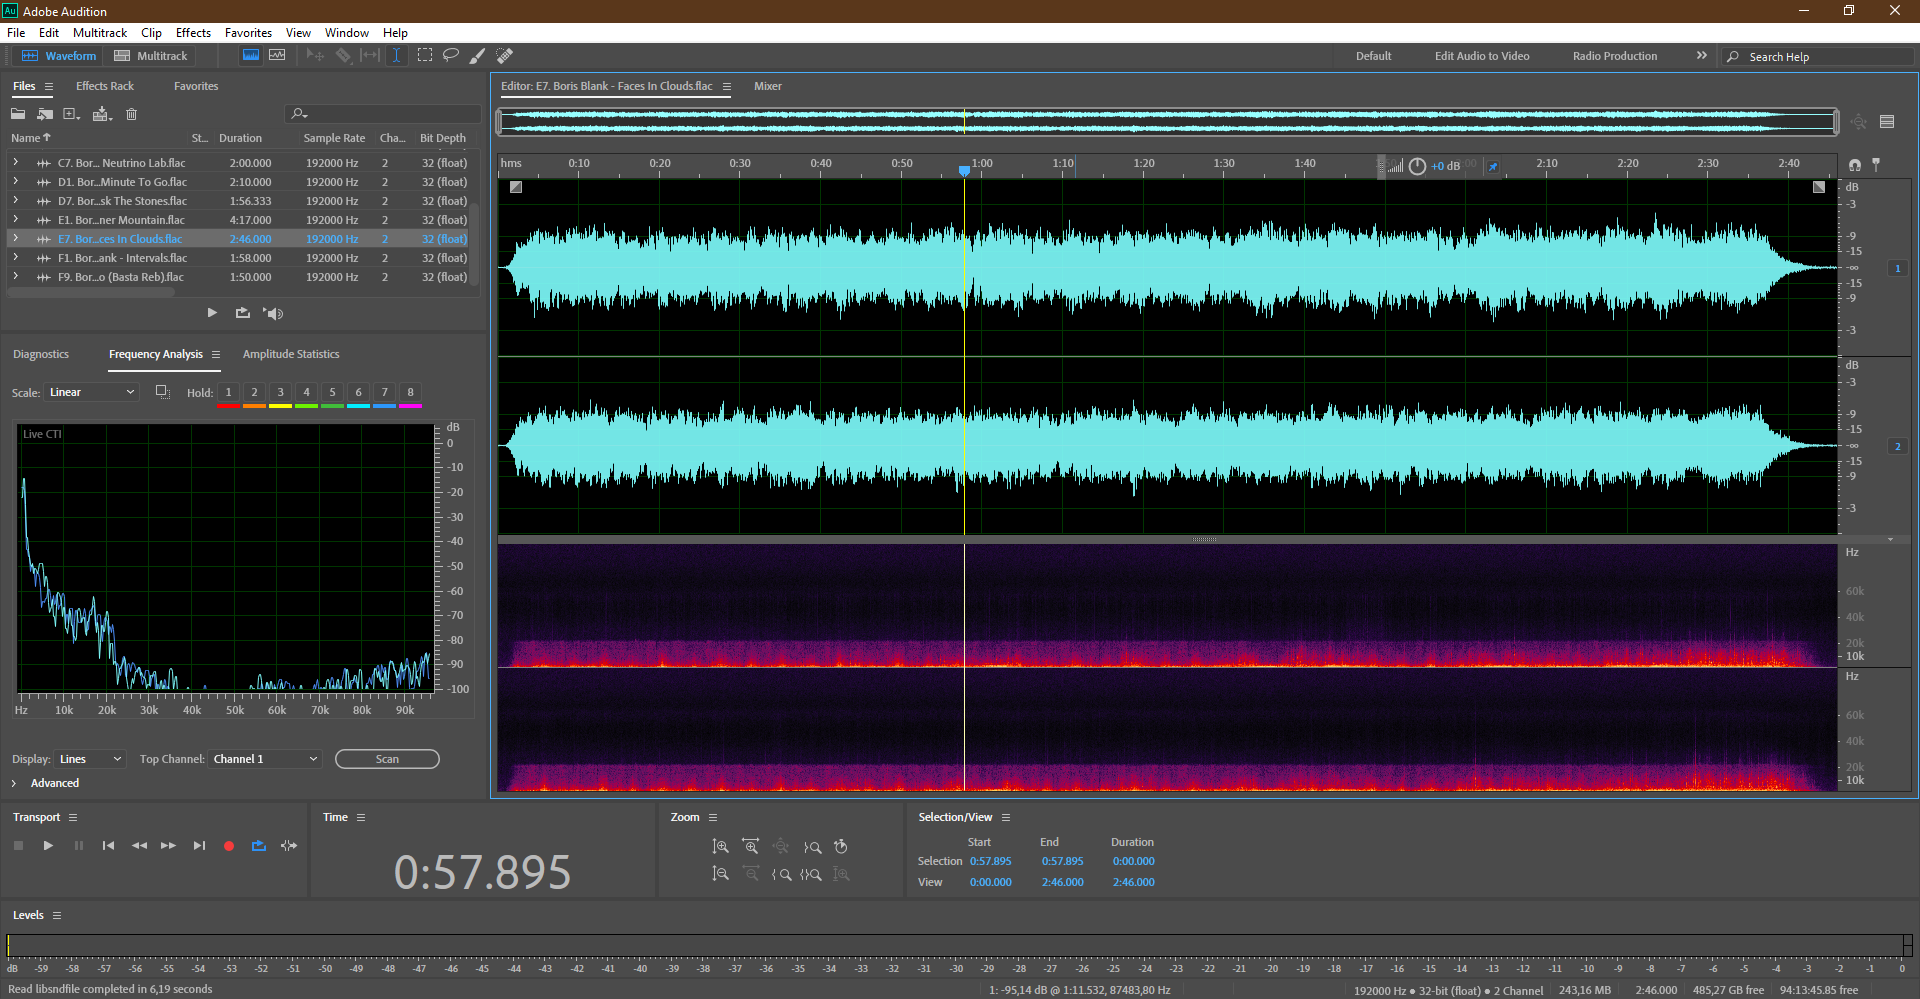This screenshot has width=1920, height=999.
Task: Toggle Loop Playback in Transport
Action: click(259, 846)
